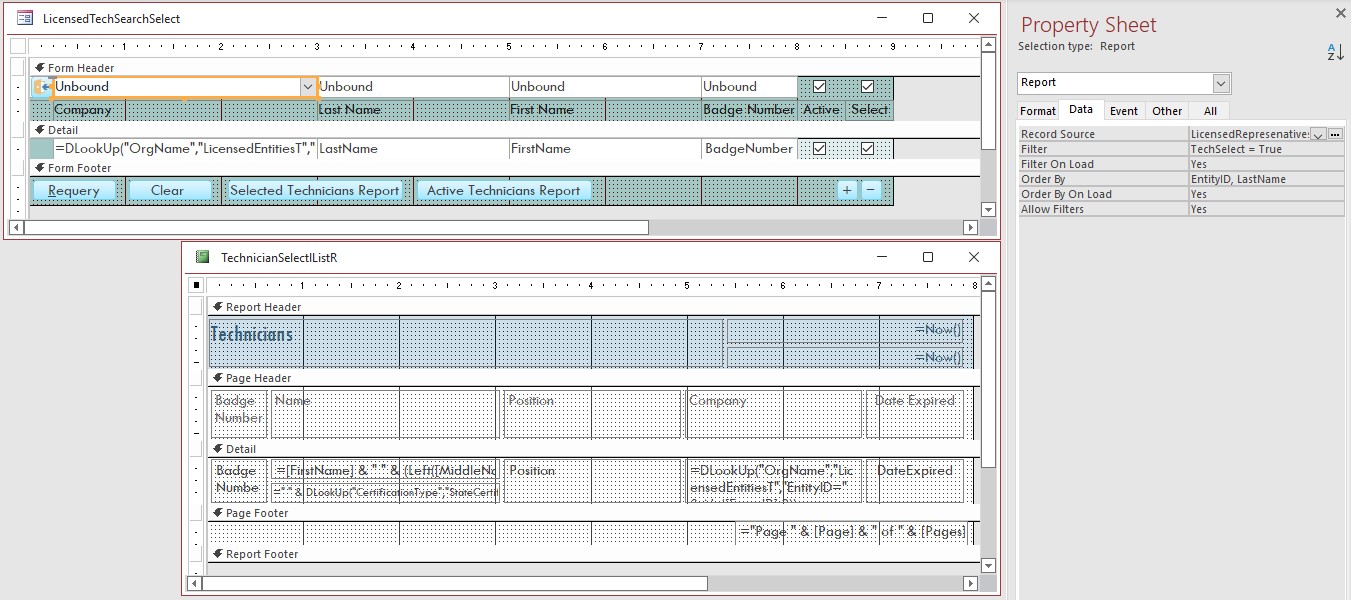Minimize the TechnicianSelectIListR window

click(881, 257)
